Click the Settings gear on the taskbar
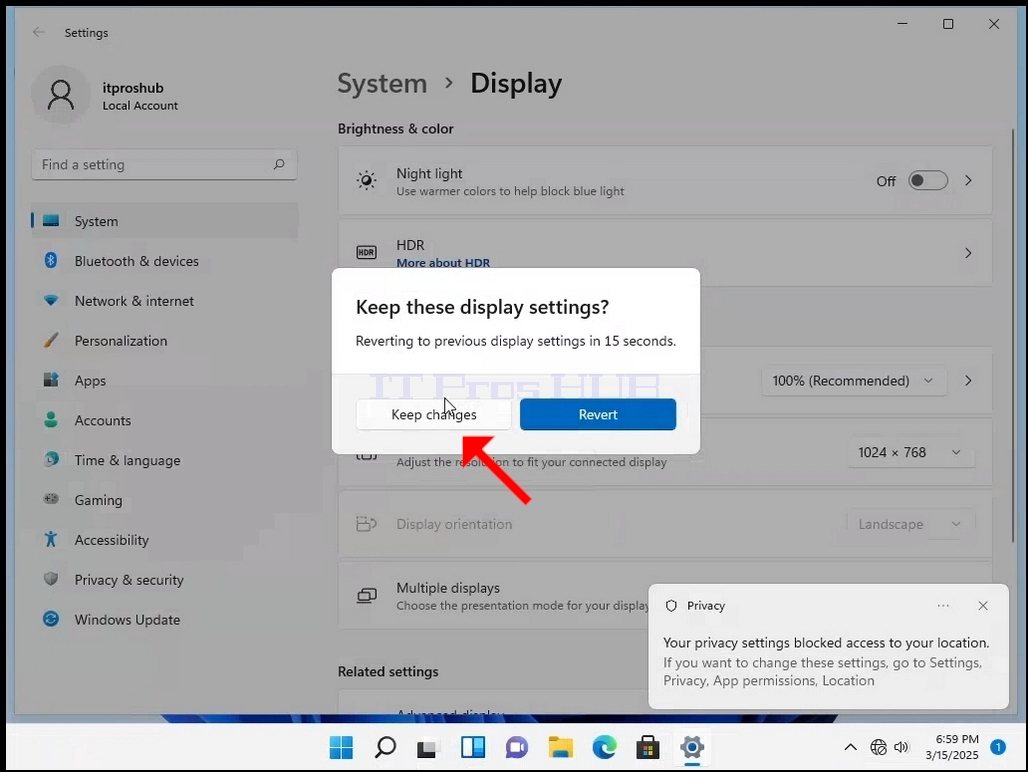 [692, 747]
